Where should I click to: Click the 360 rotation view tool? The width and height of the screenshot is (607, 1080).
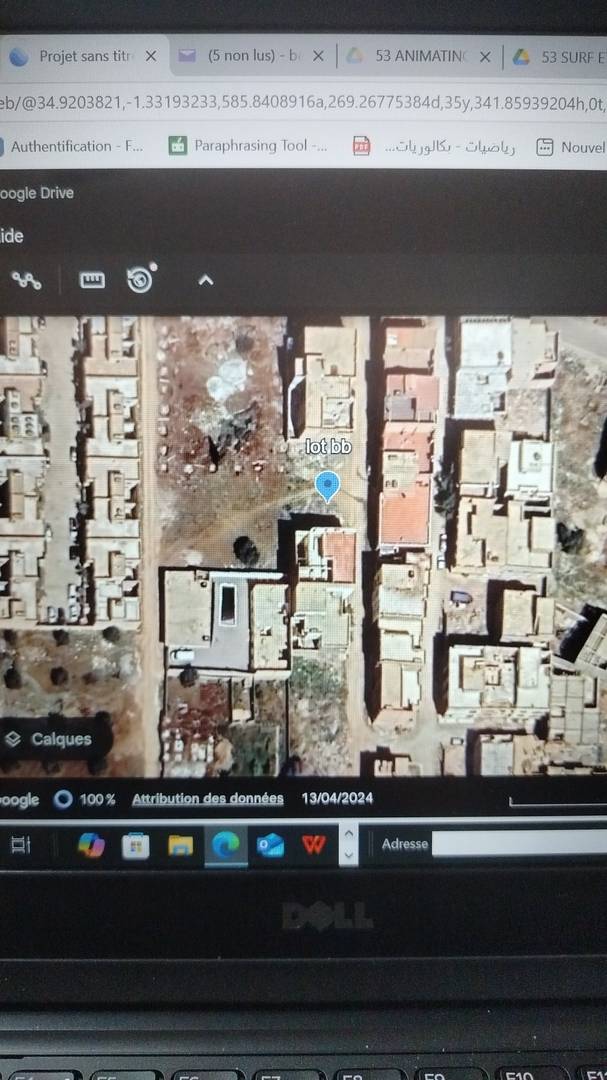pos(141,279)
